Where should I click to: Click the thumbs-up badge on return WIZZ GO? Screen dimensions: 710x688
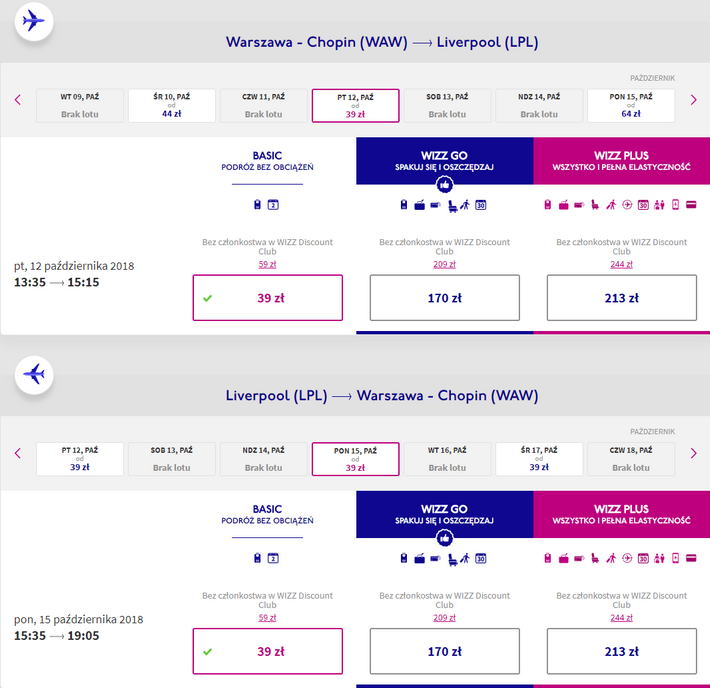[445, 538]
